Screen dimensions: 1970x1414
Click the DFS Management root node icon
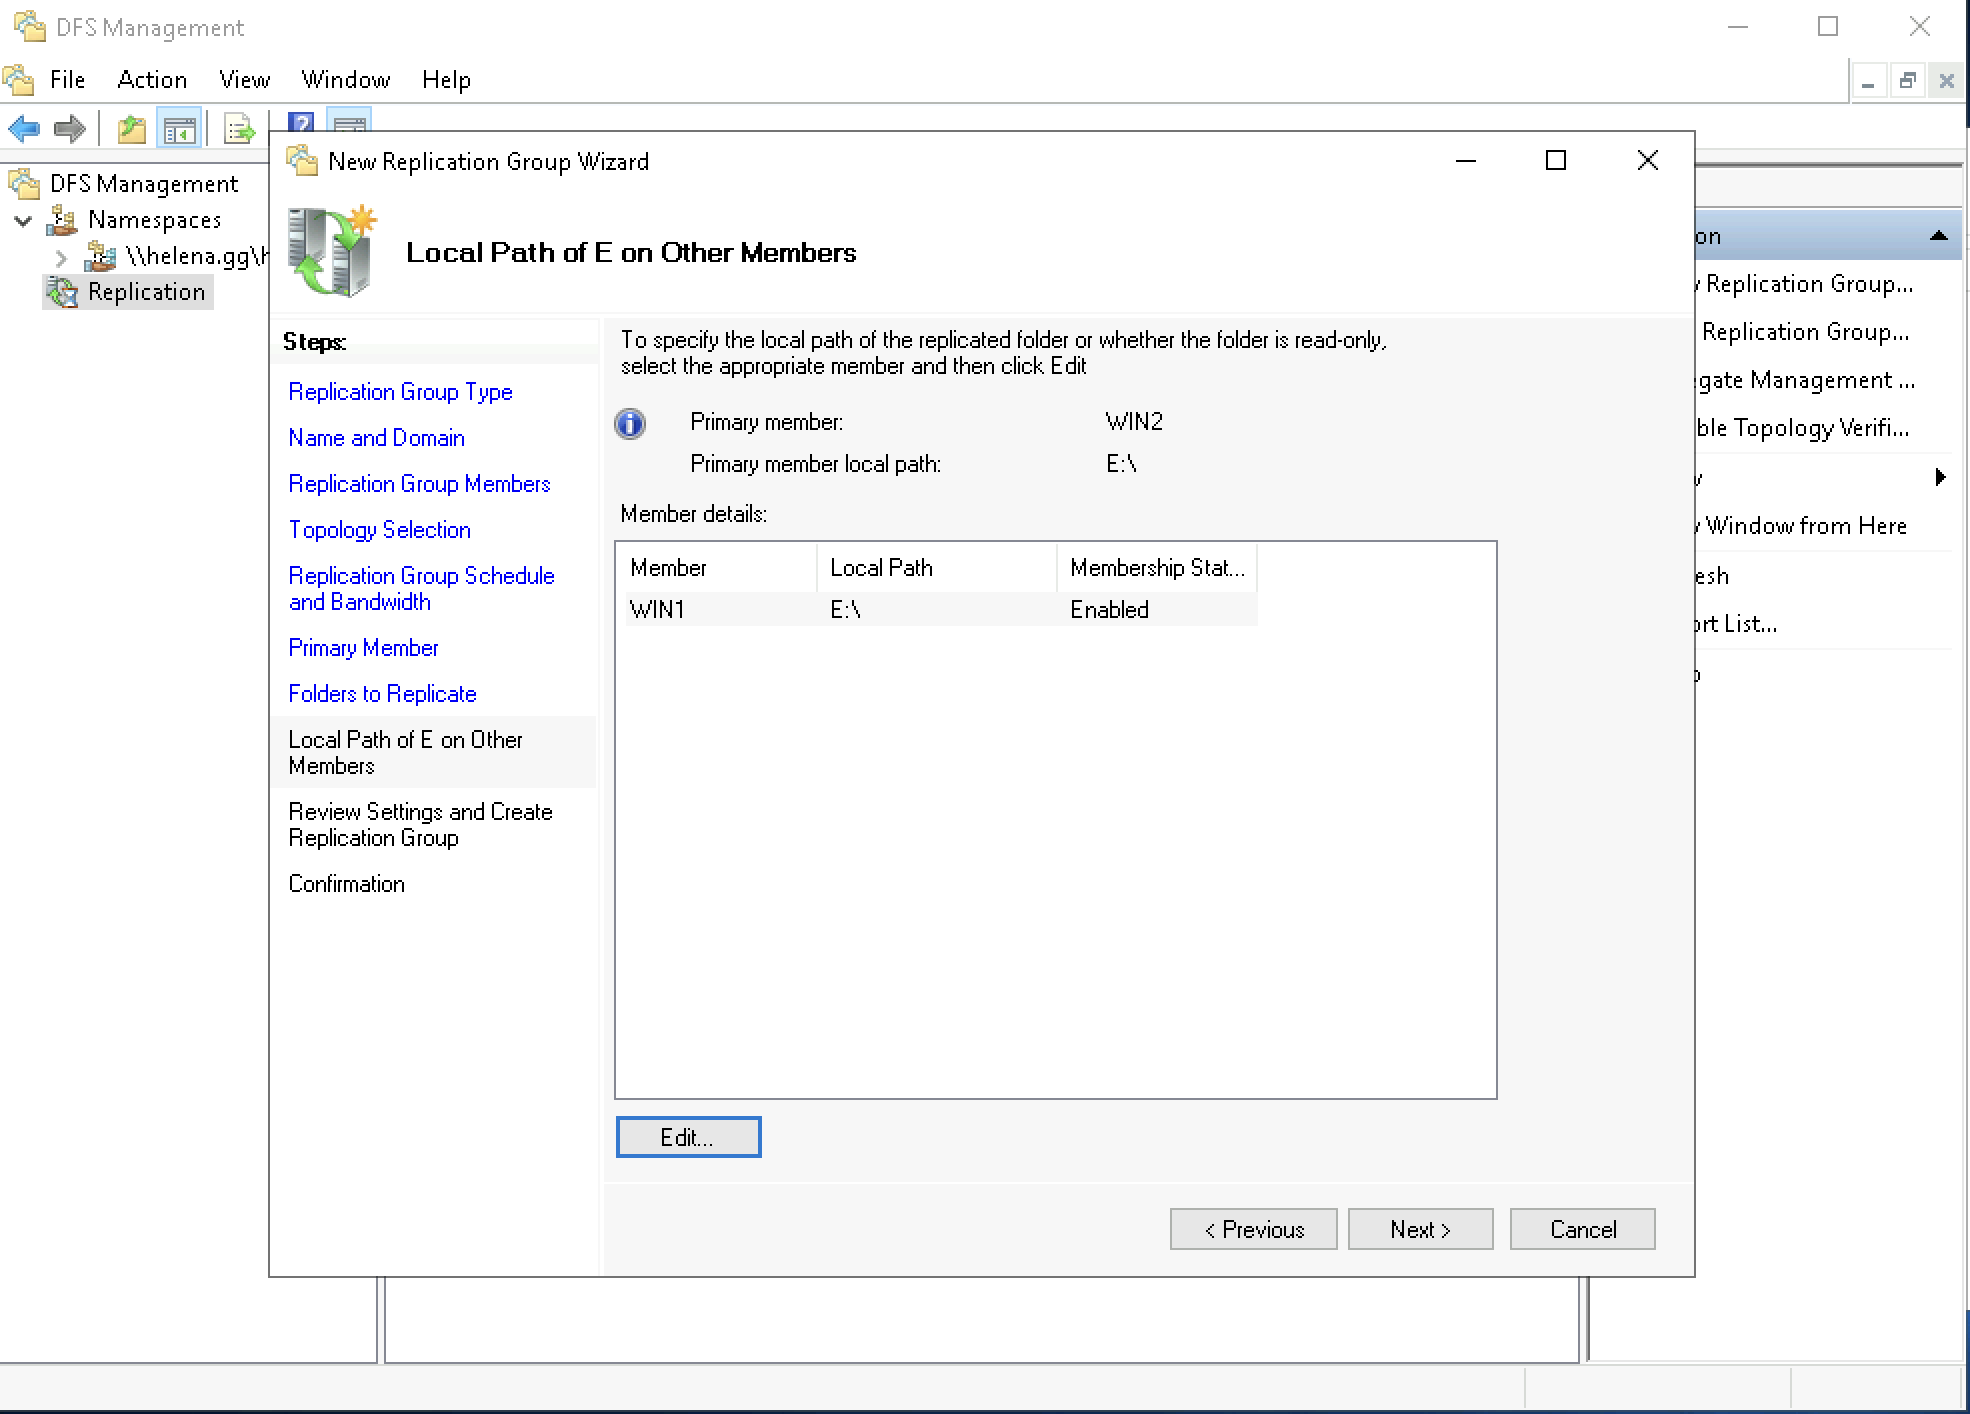(25, 184)
